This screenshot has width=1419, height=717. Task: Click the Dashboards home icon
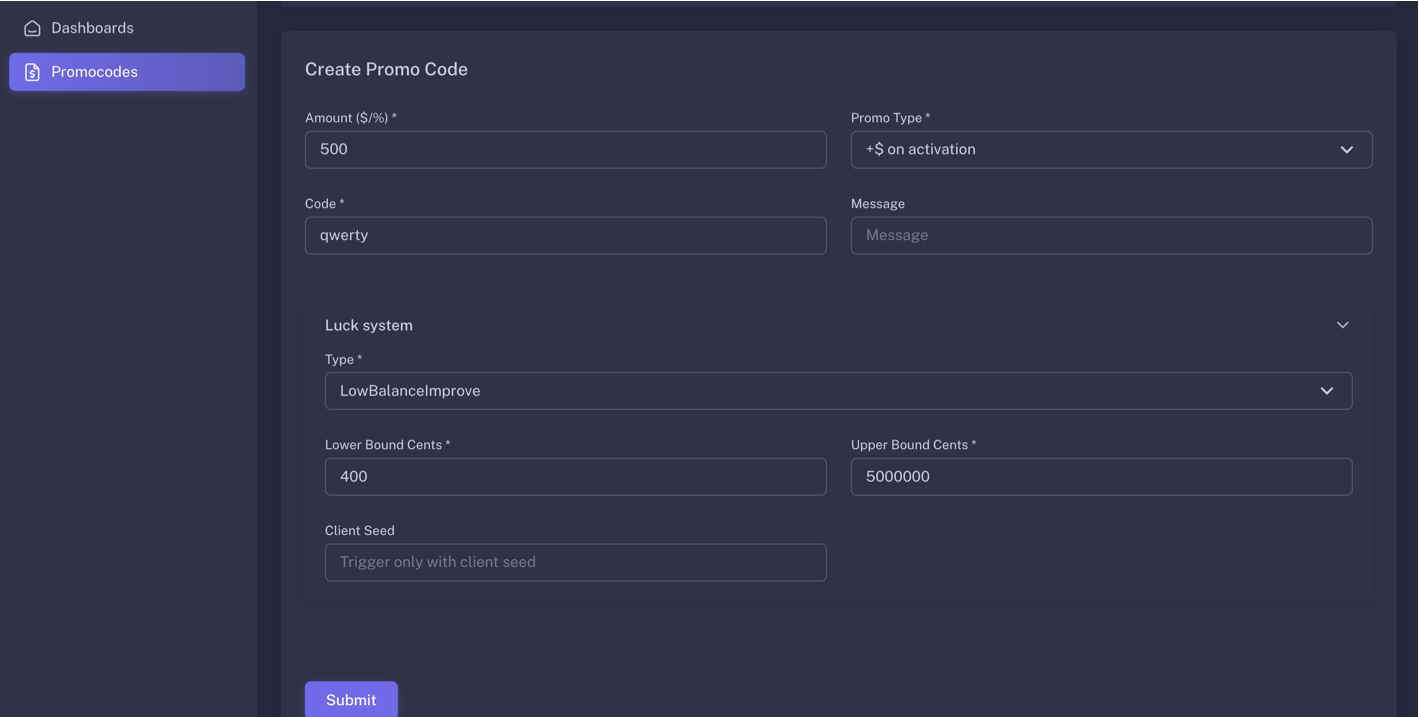[x=32, y=29]
